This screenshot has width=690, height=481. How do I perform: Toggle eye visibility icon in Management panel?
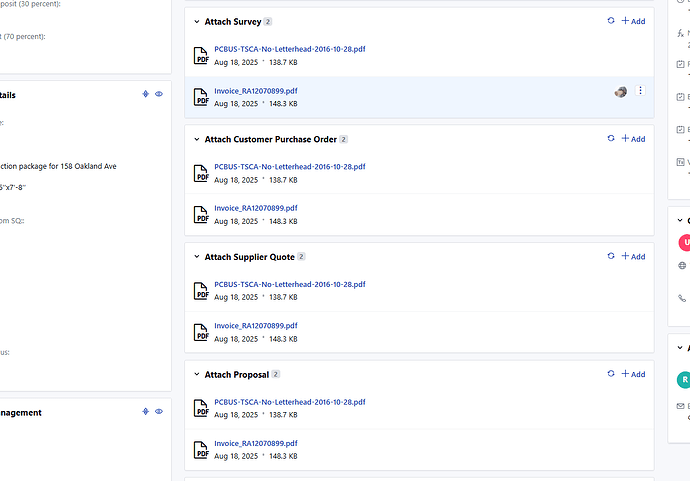coord(159,412)
